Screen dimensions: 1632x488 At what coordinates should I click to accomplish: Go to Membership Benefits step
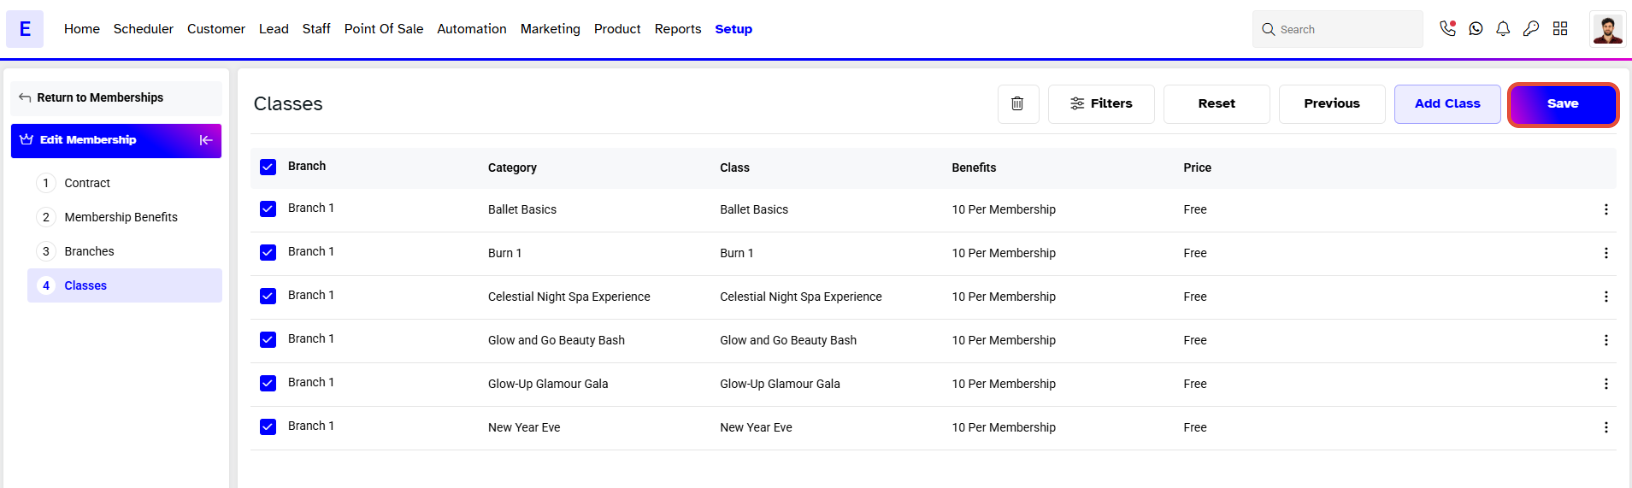click(121, 217)
